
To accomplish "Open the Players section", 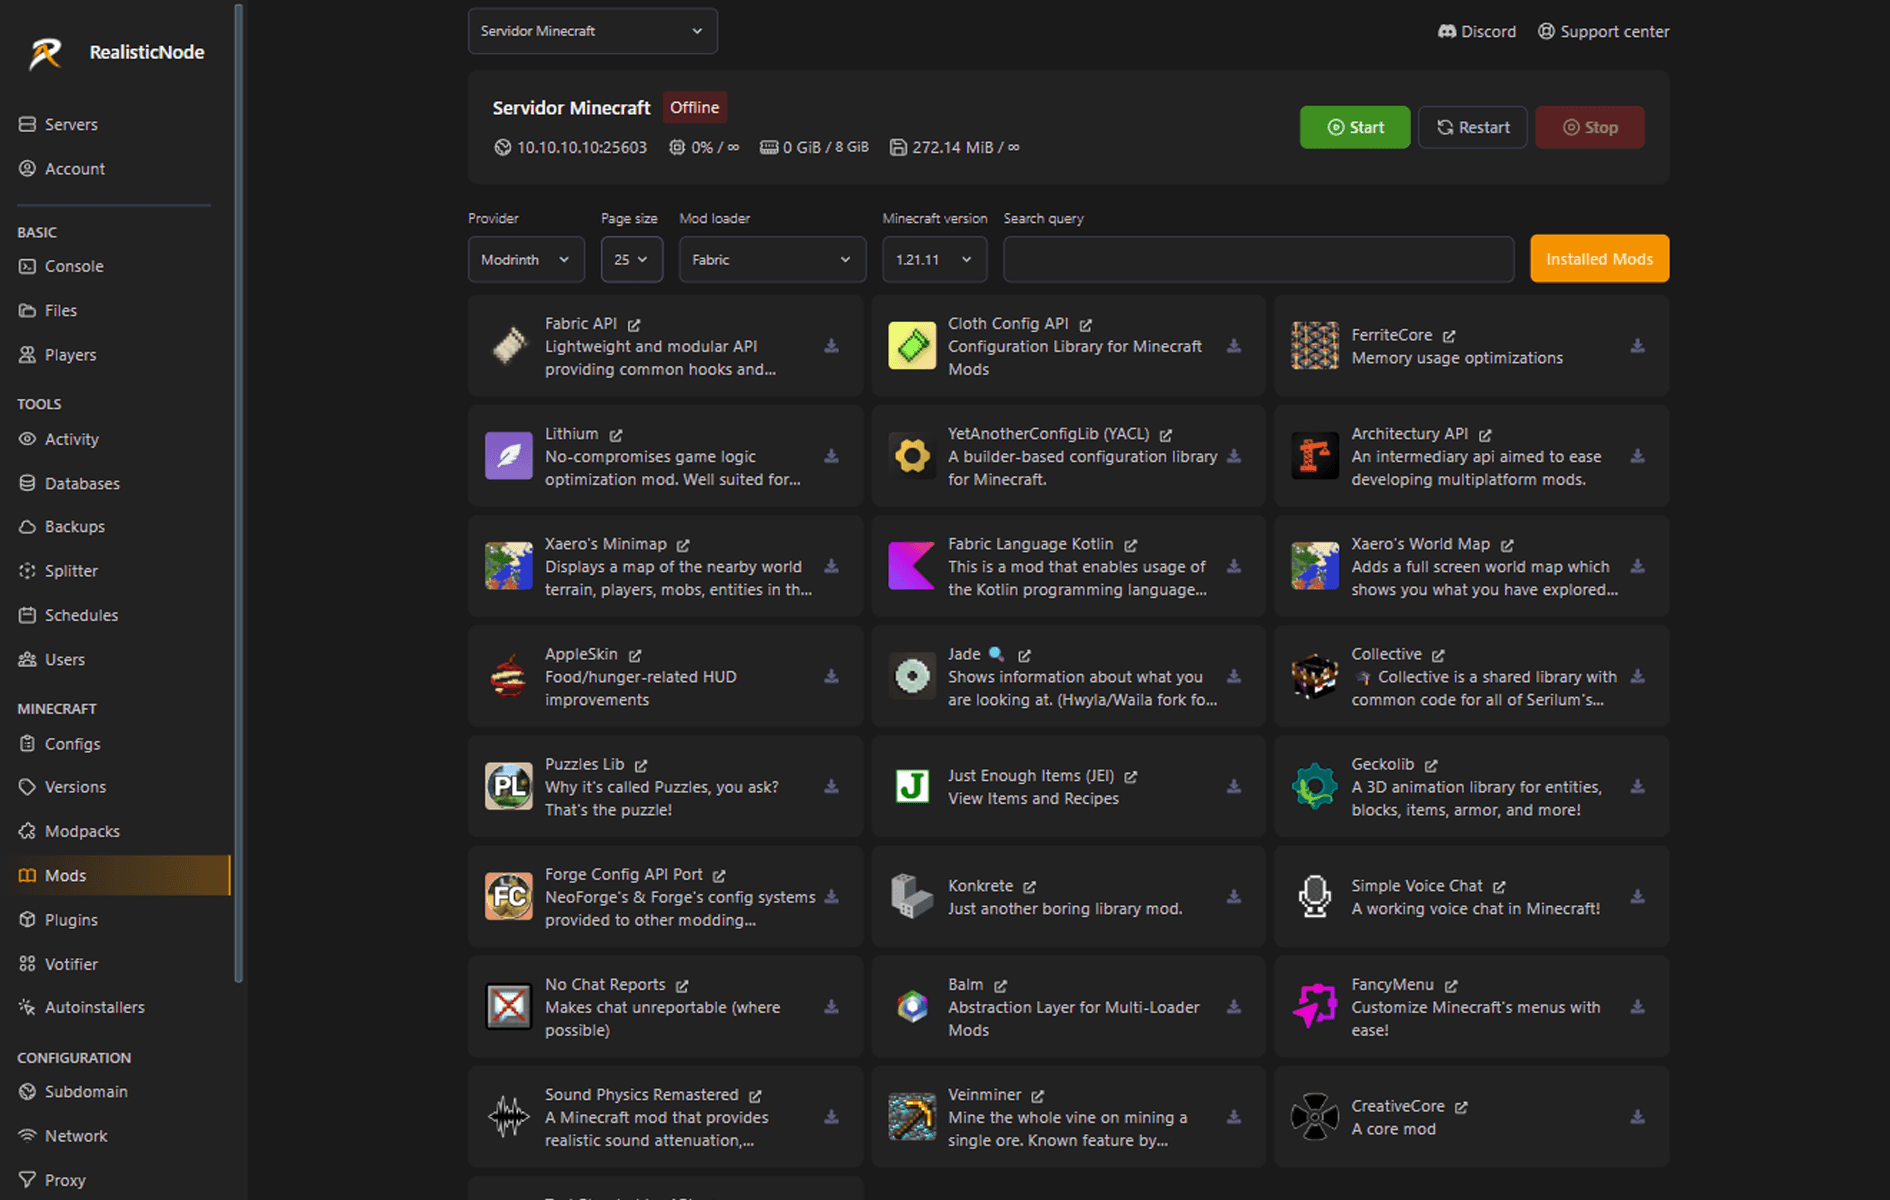I will coord(57,355).
